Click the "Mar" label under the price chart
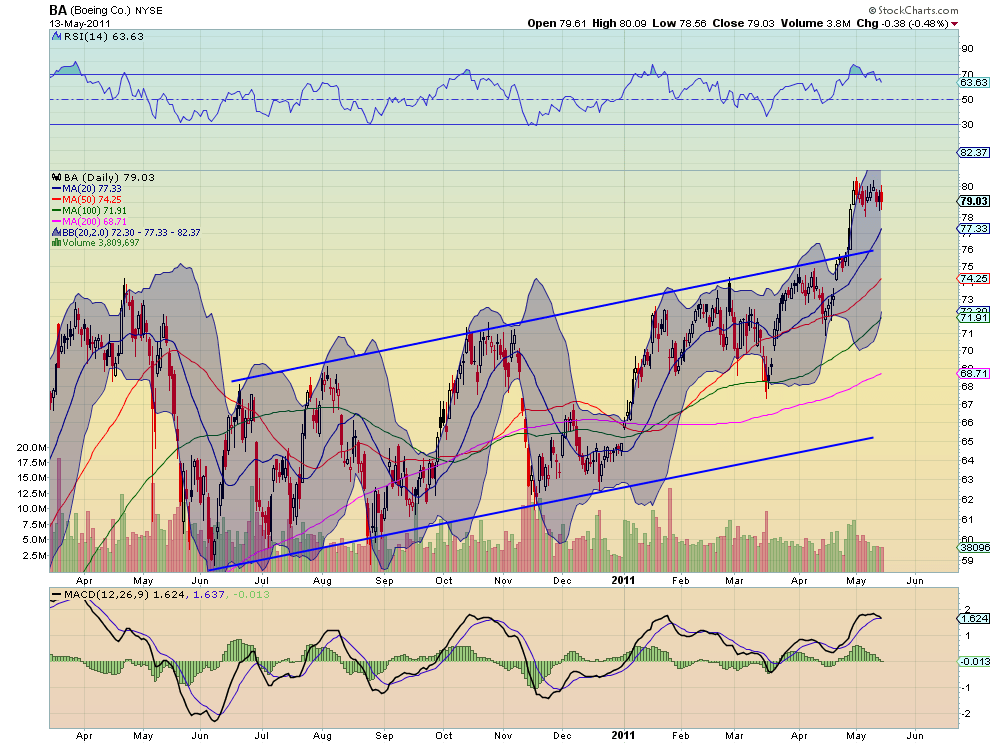This screenshot has width=990, height=744. (734, 580)
